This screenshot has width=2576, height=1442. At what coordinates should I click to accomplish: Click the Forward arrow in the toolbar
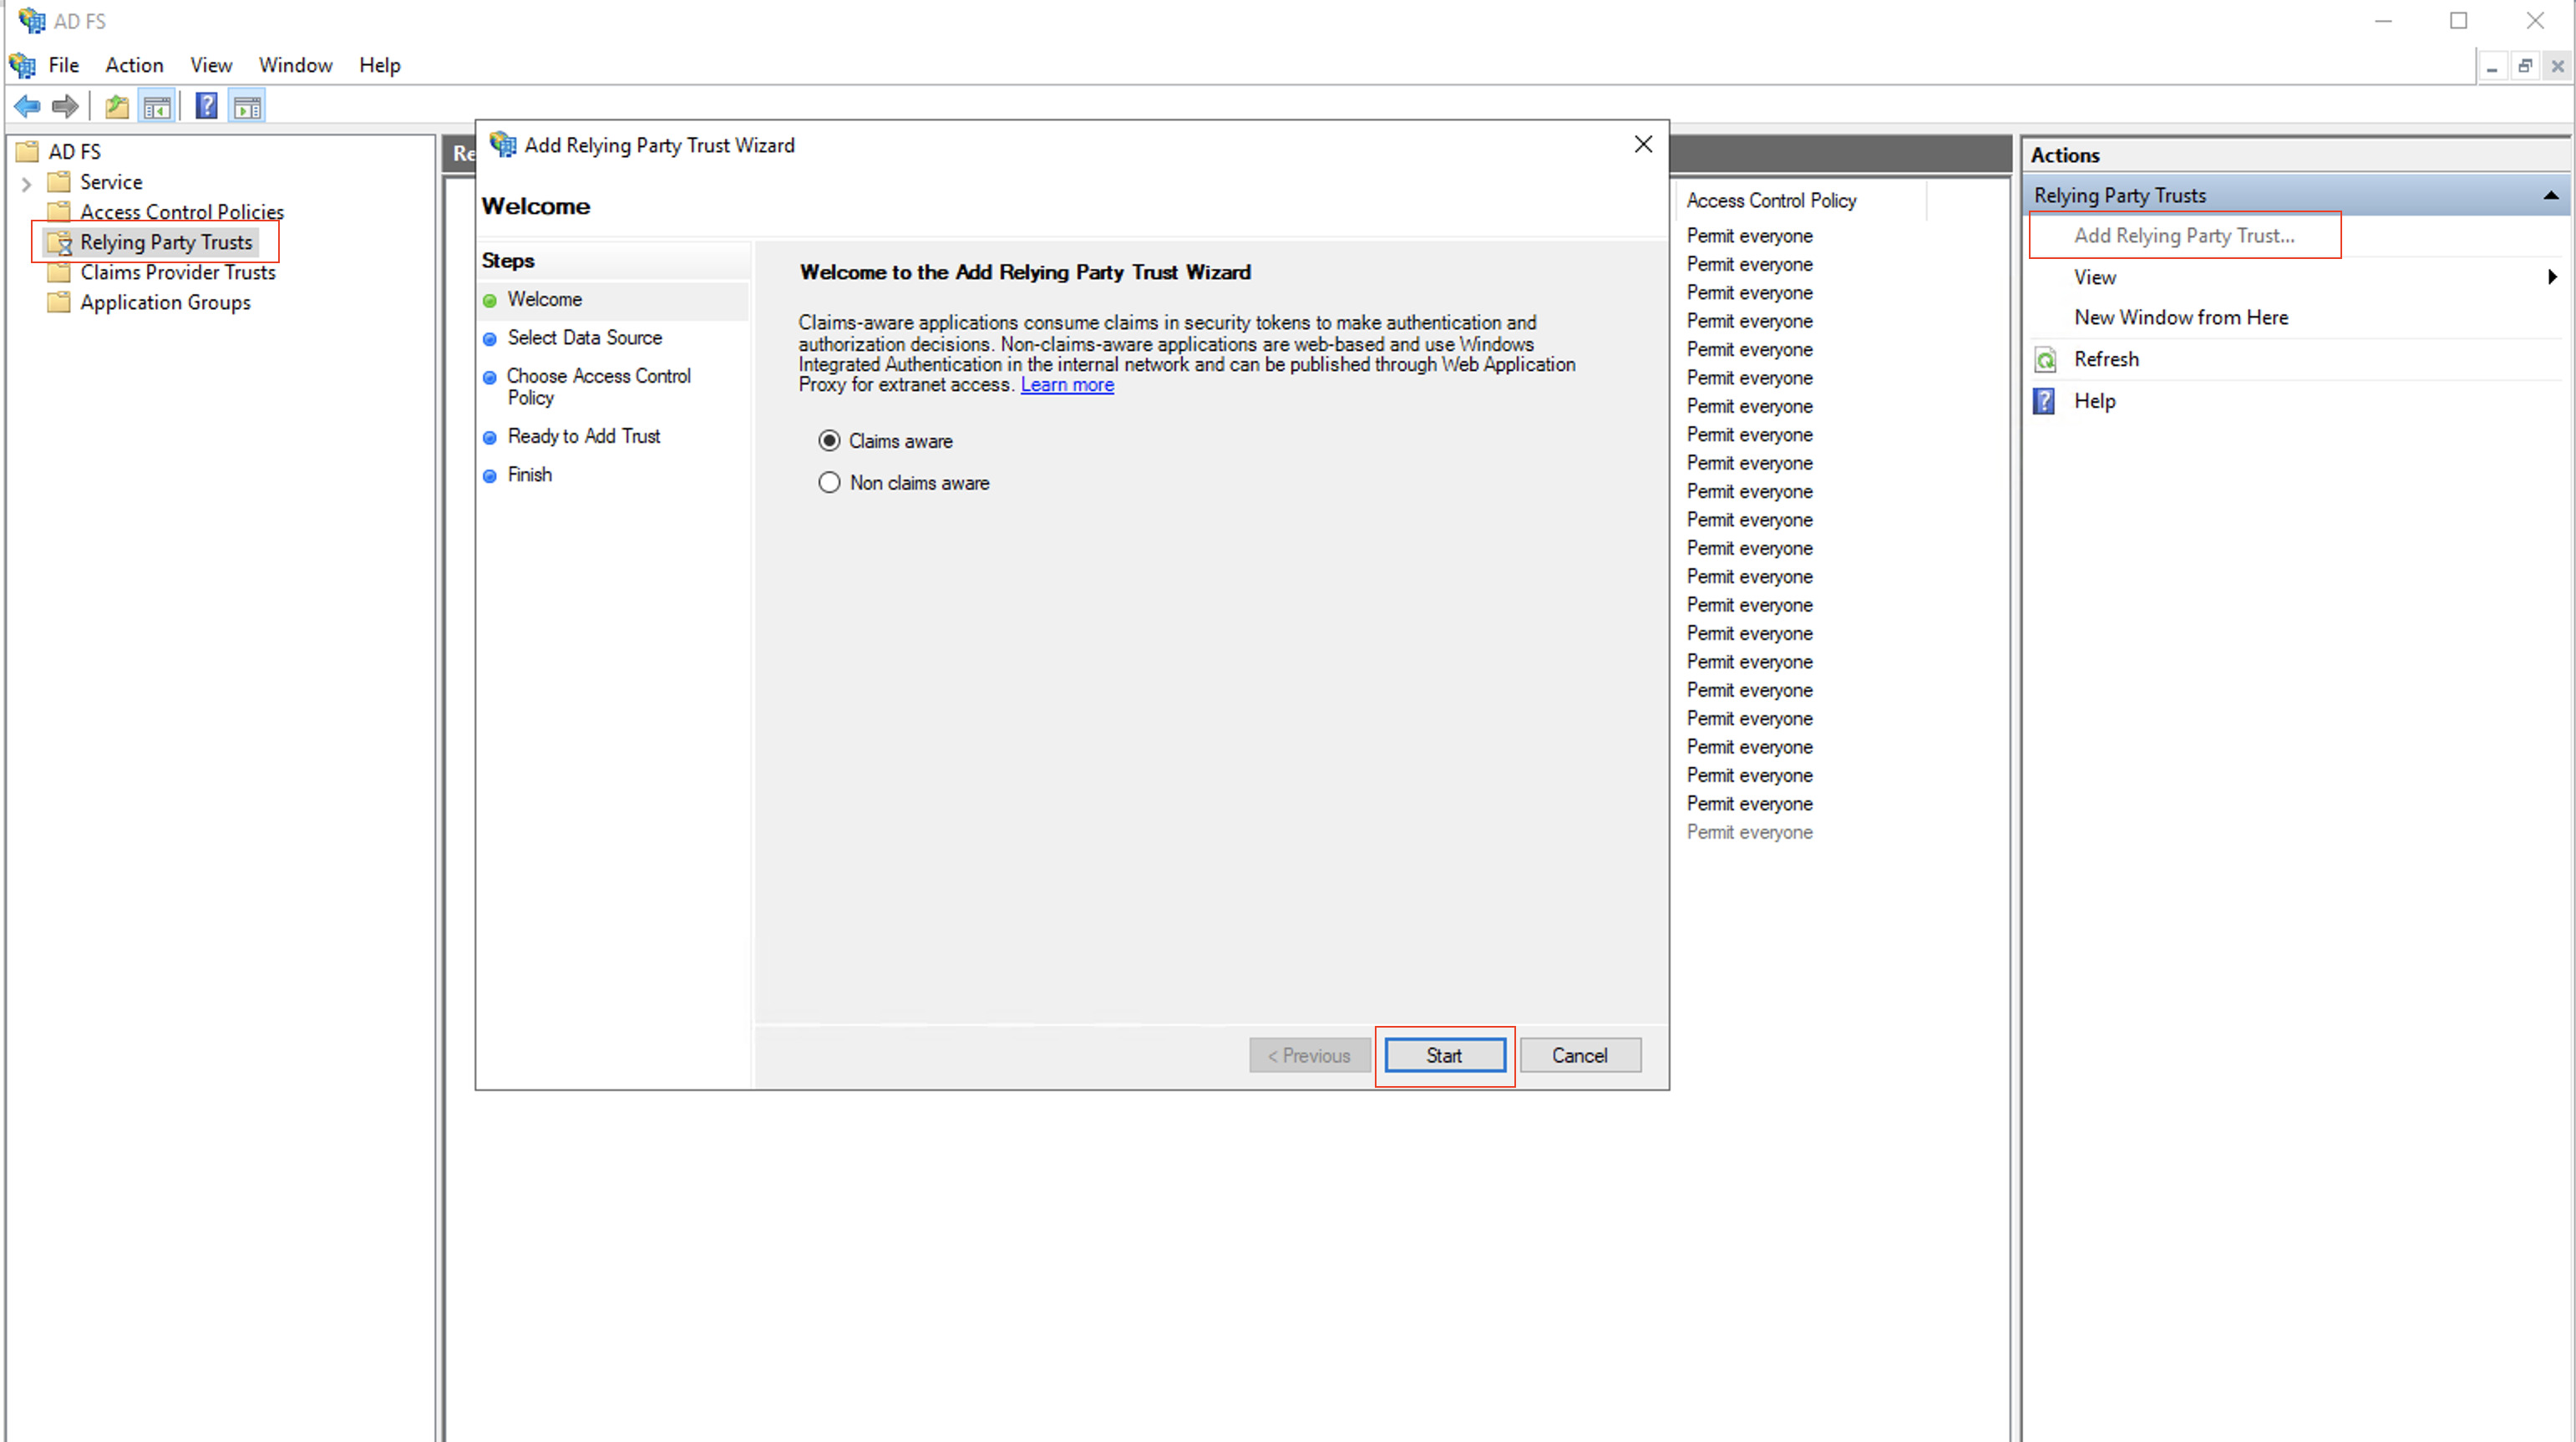point(65,106)
